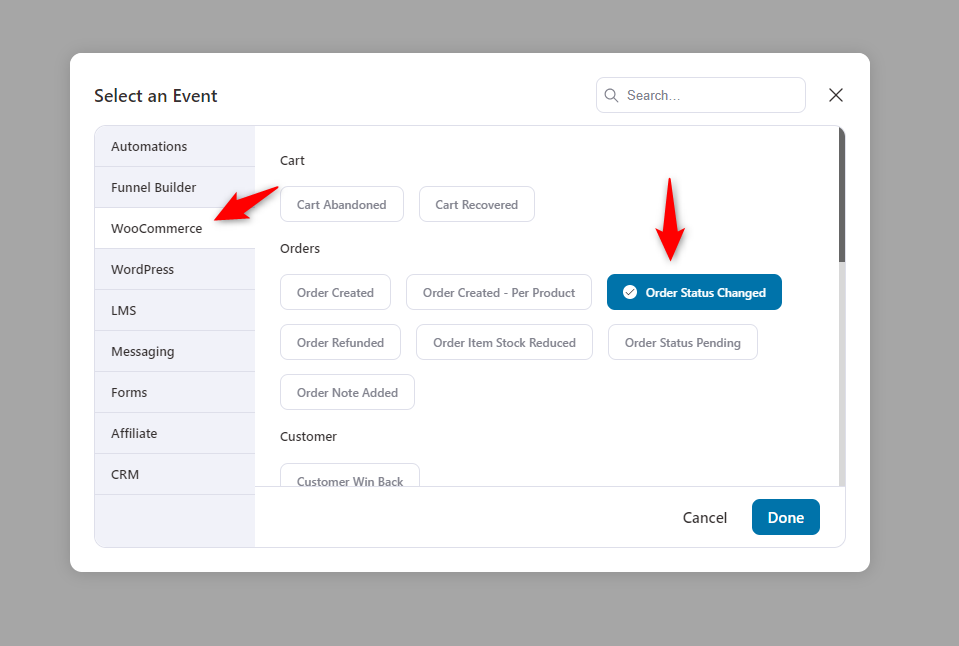Confirm selection with Done button
959x646 pixels.
(x=786, y=518)
